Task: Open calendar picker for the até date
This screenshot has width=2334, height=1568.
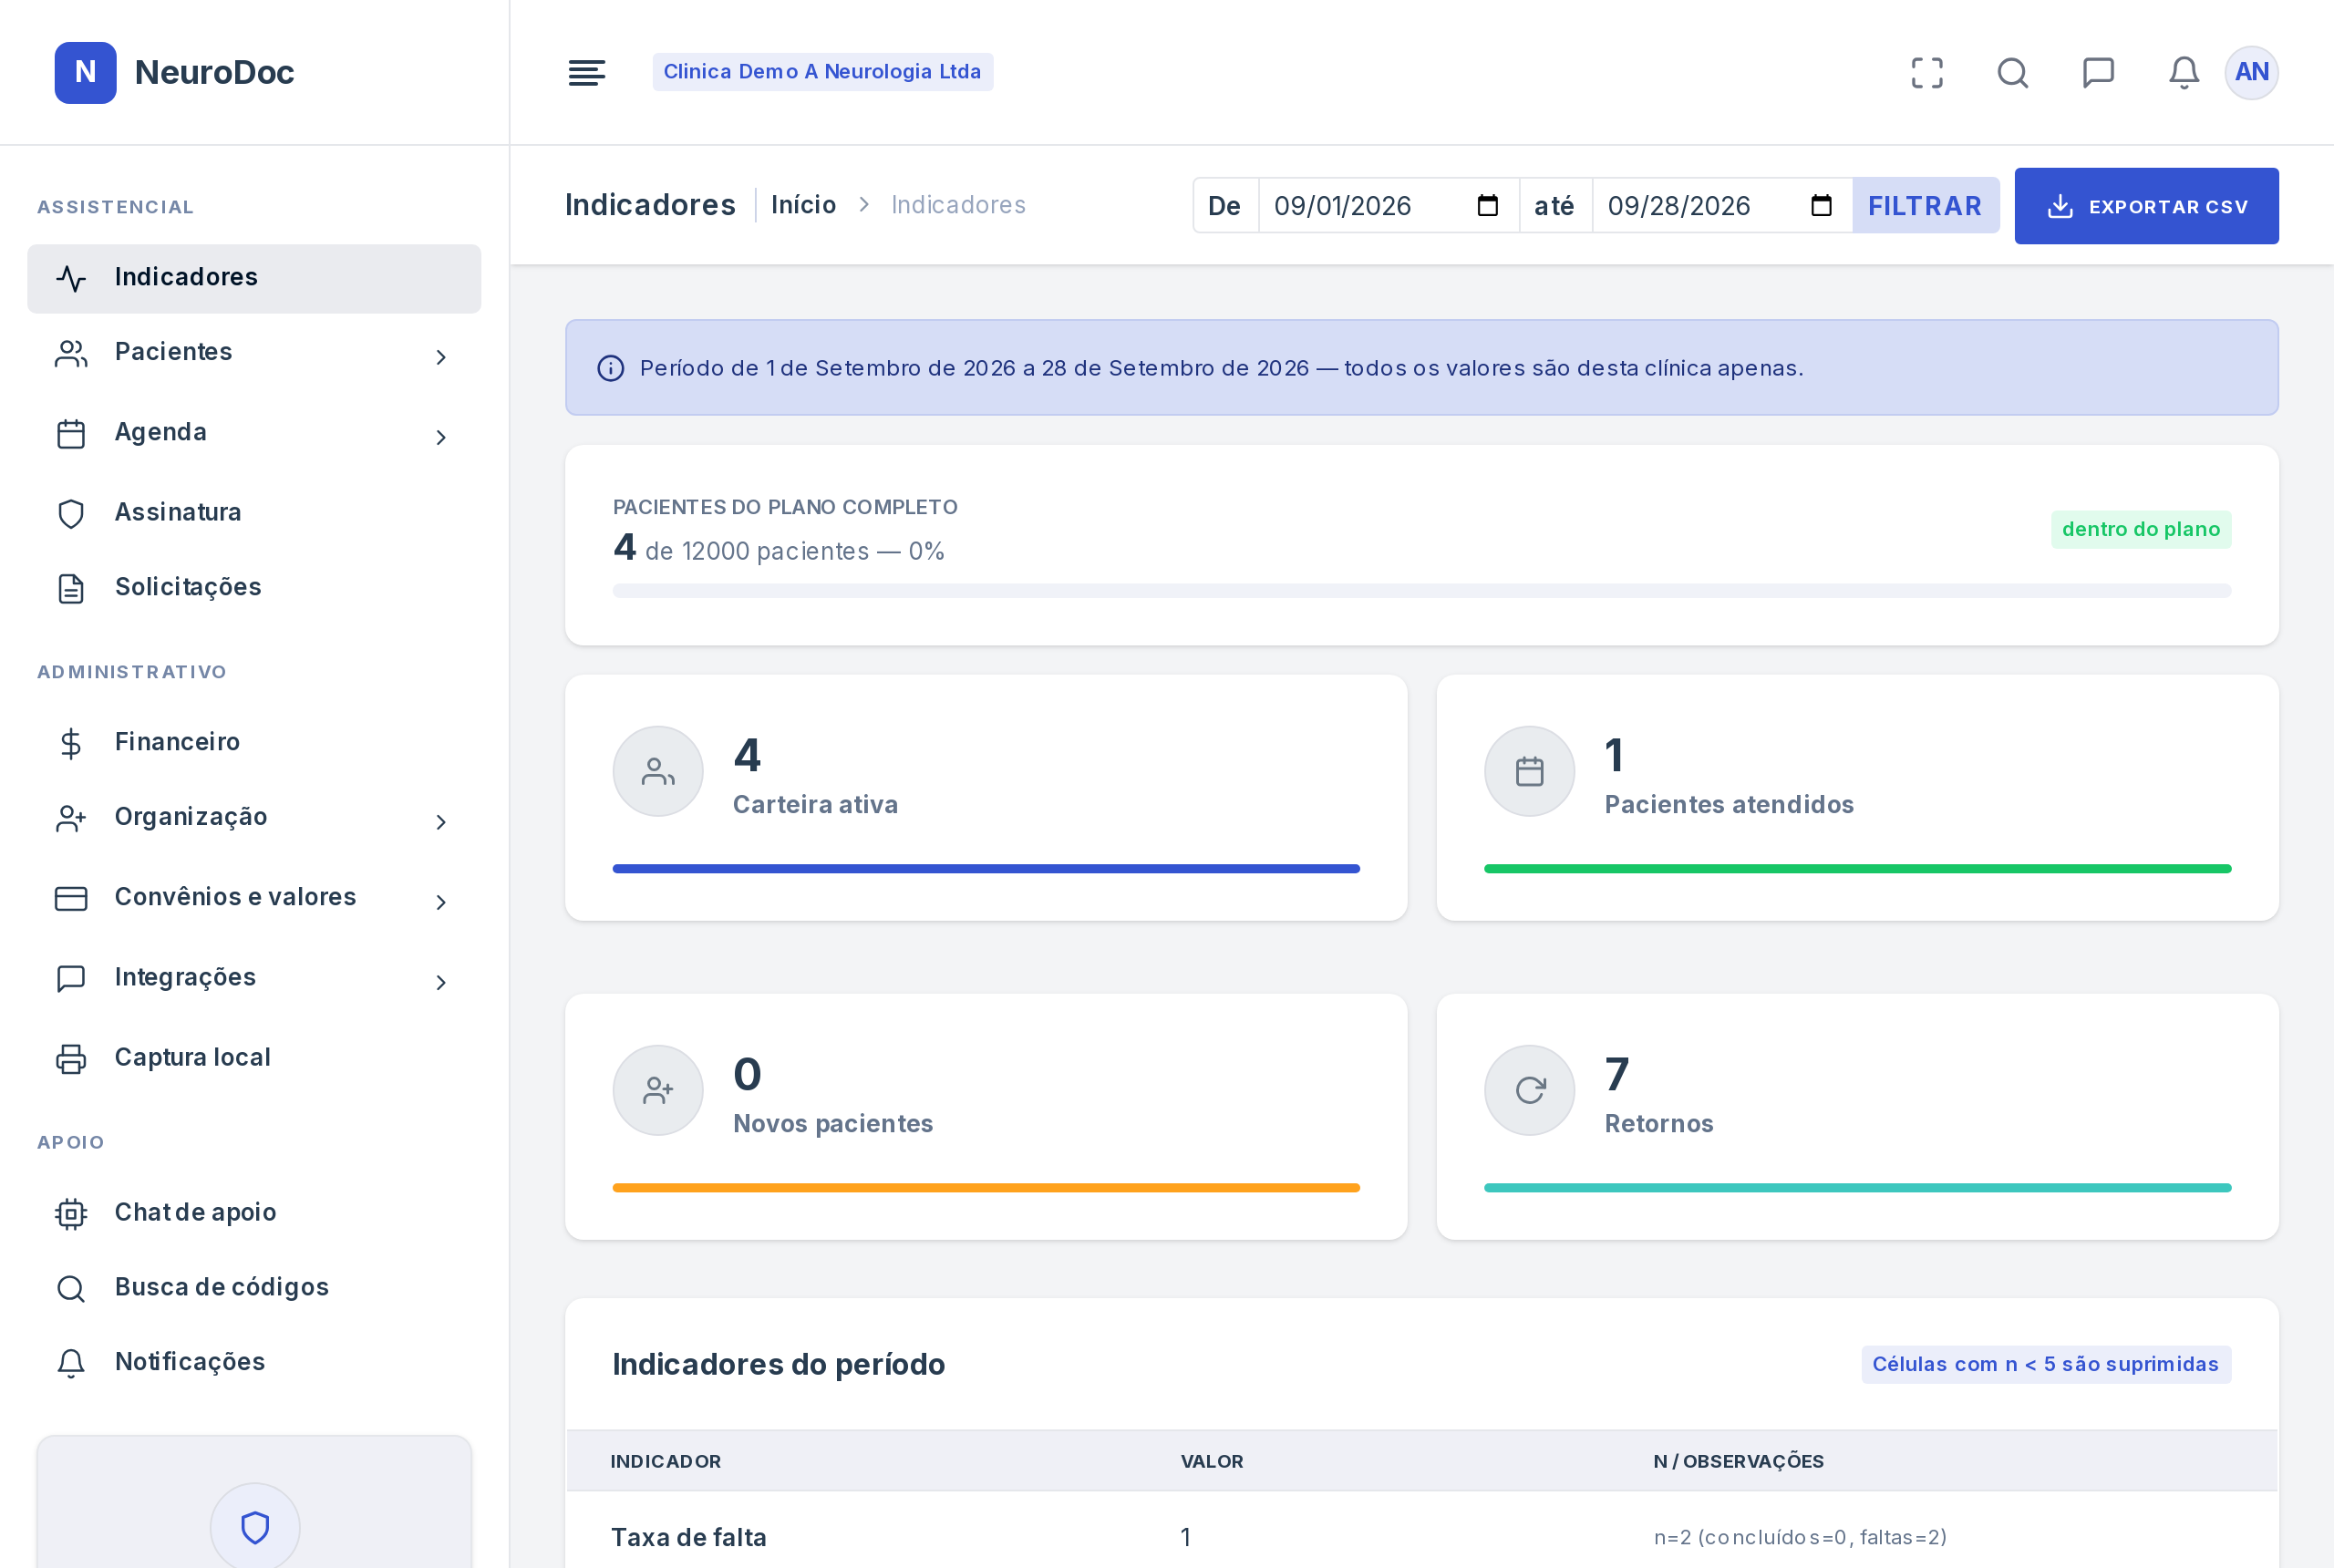Action: [x=1821, y=206]
